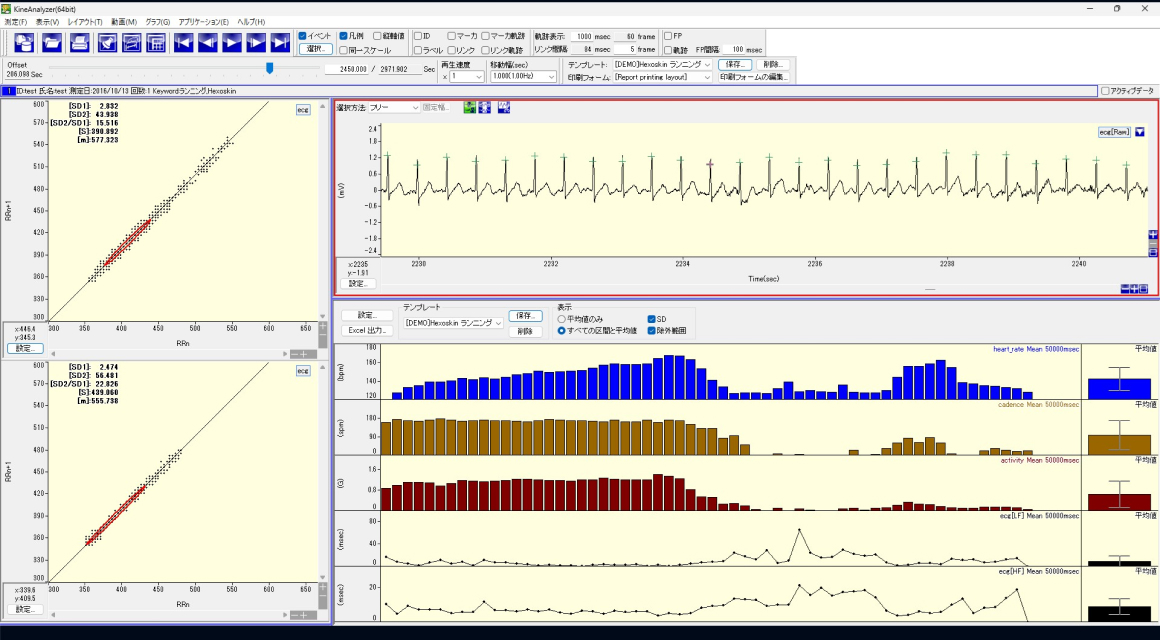Viewport: 1160px width, 640px height.
Task: Play the recording
Action: tap(232, 42)
